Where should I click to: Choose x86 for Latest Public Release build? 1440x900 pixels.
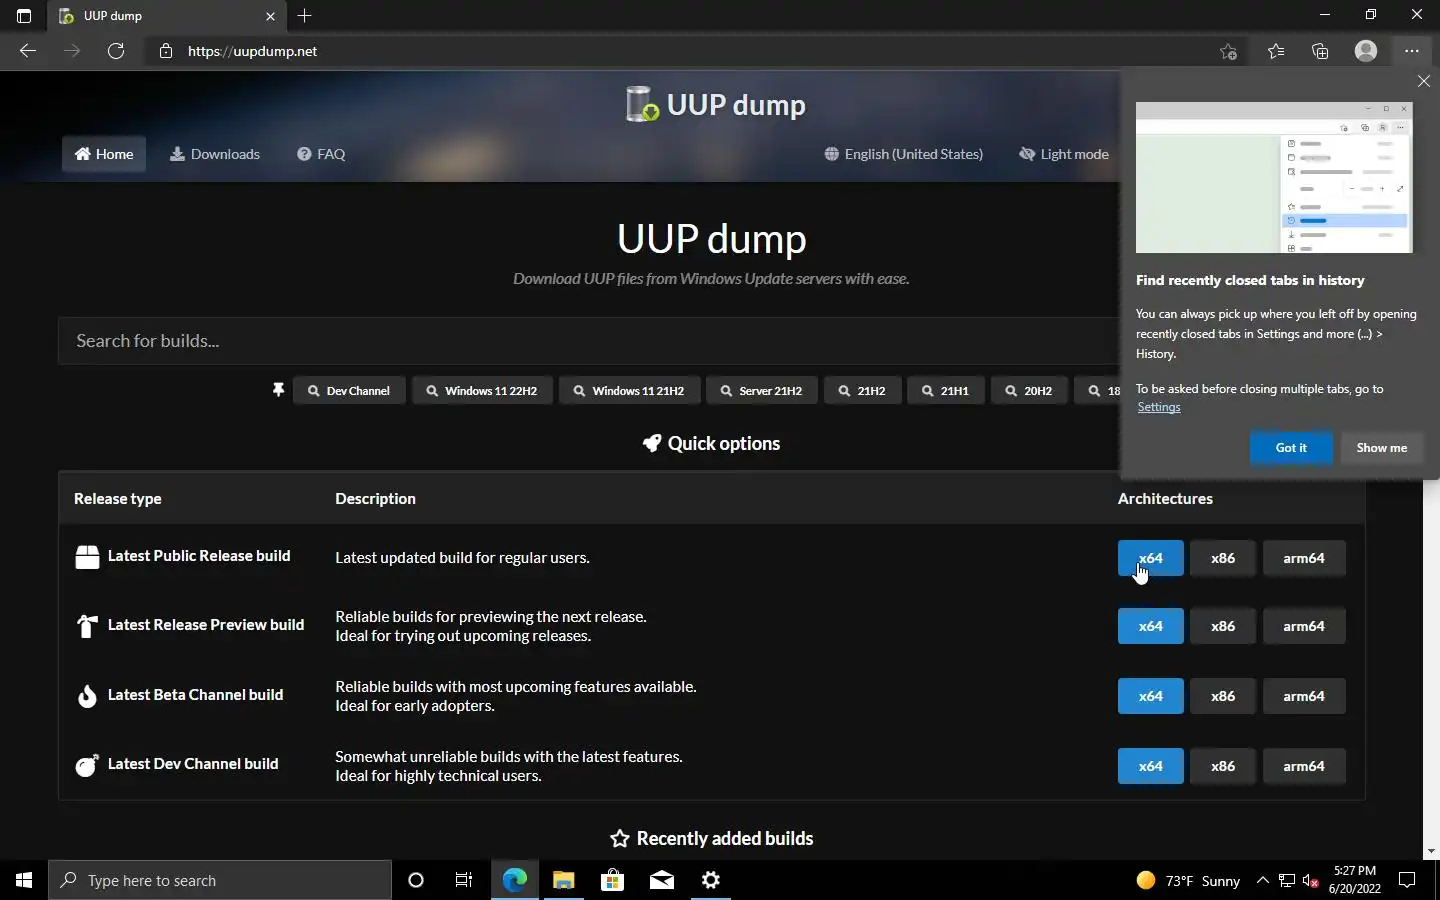[x=1223, y=558]
